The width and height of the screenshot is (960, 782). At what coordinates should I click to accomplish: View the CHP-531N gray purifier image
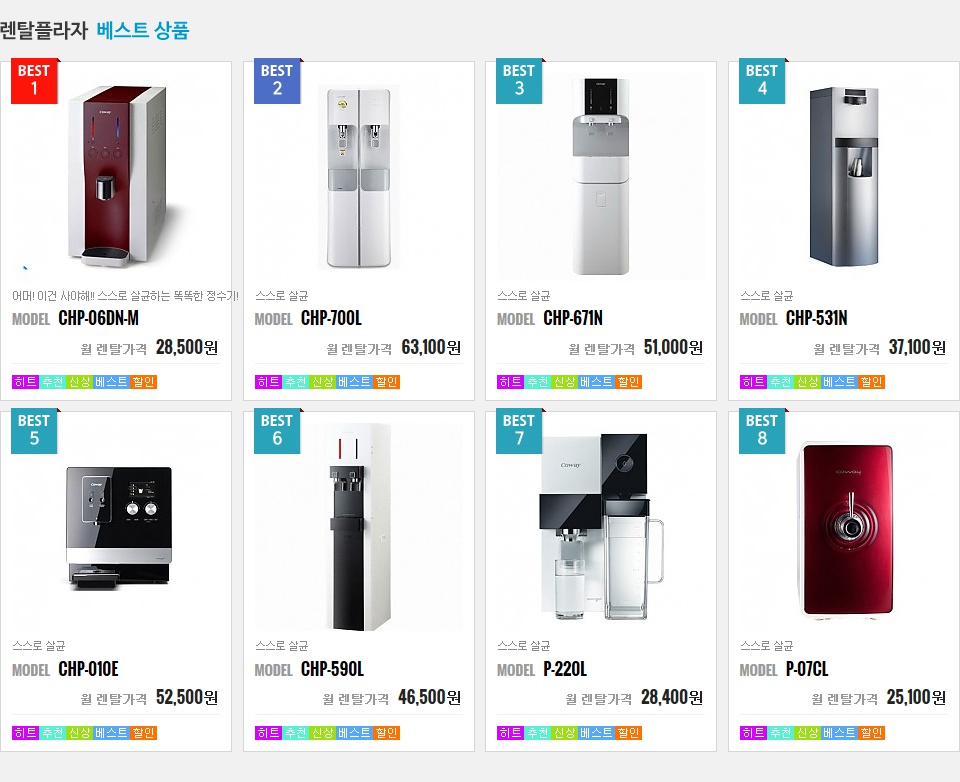coord(844,176)
